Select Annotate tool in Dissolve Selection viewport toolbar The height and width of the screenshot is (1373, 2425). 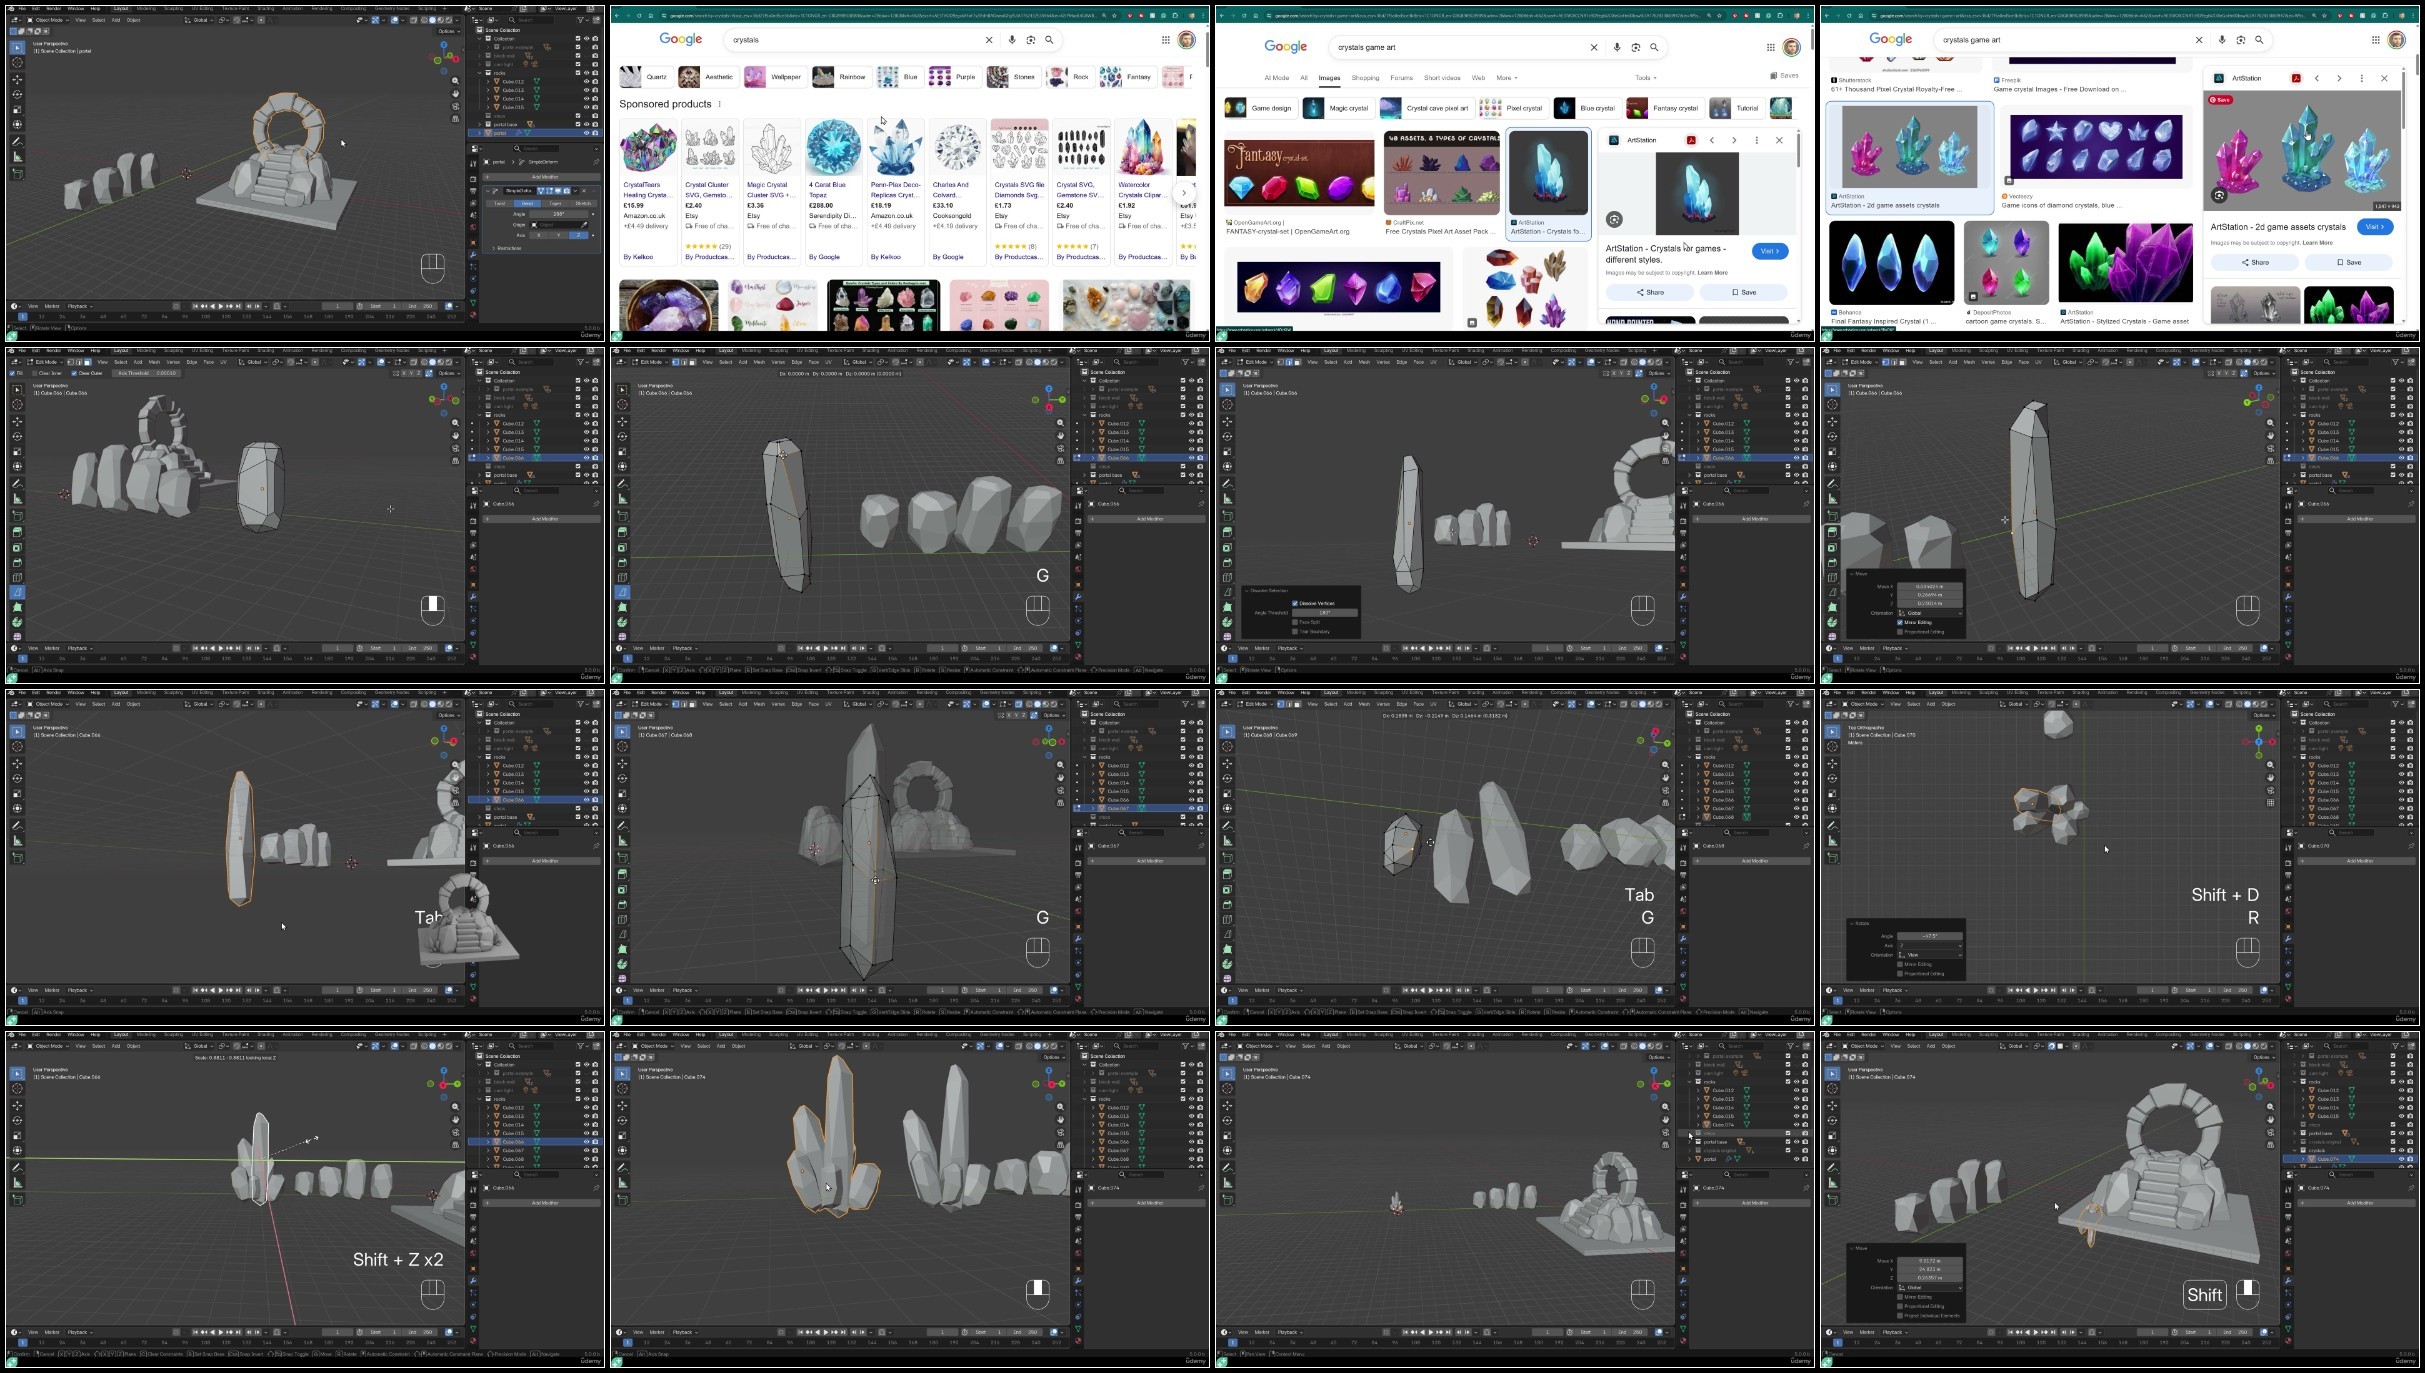[x=1227, y=483]
